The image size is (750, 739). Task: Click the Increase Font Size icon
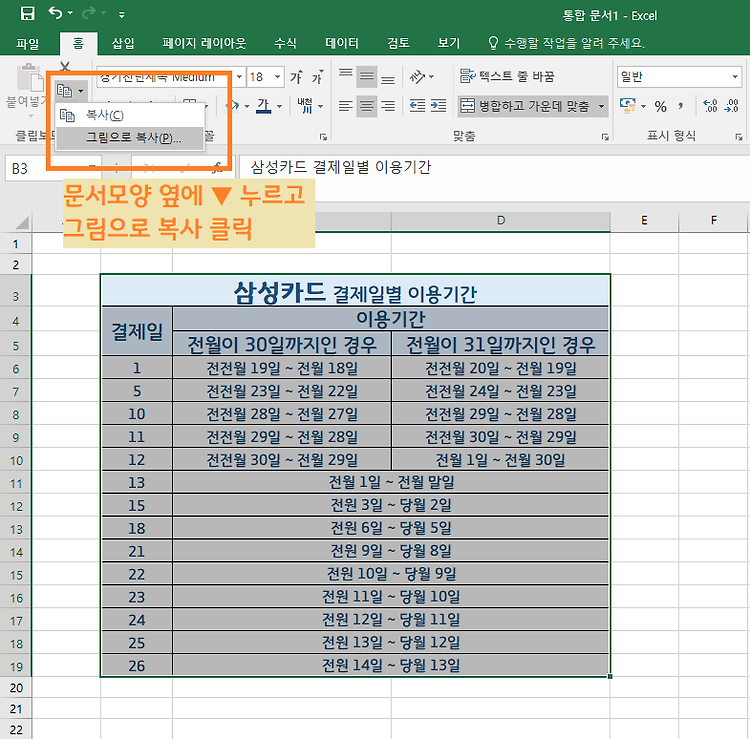click(297, 77)
